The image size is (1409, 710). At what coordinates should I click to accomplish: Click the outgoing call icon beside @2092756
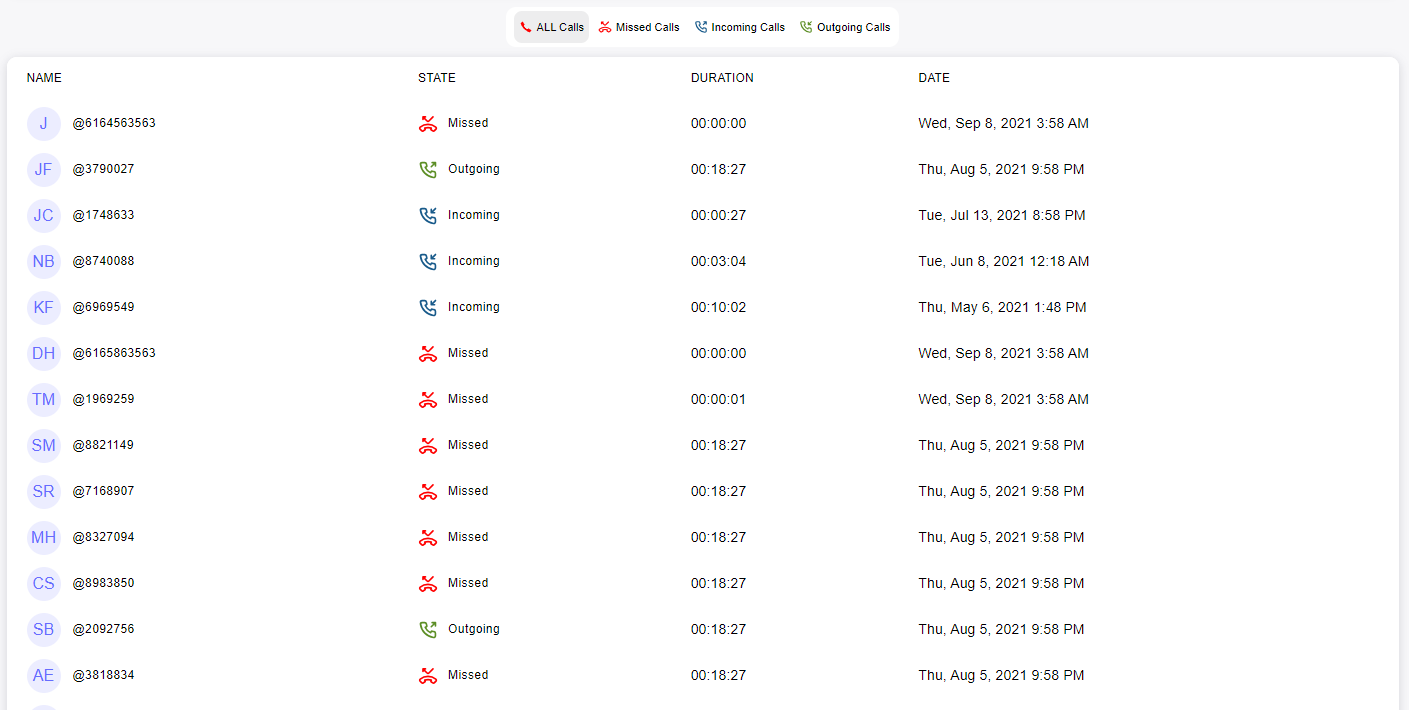pos(428,628)
